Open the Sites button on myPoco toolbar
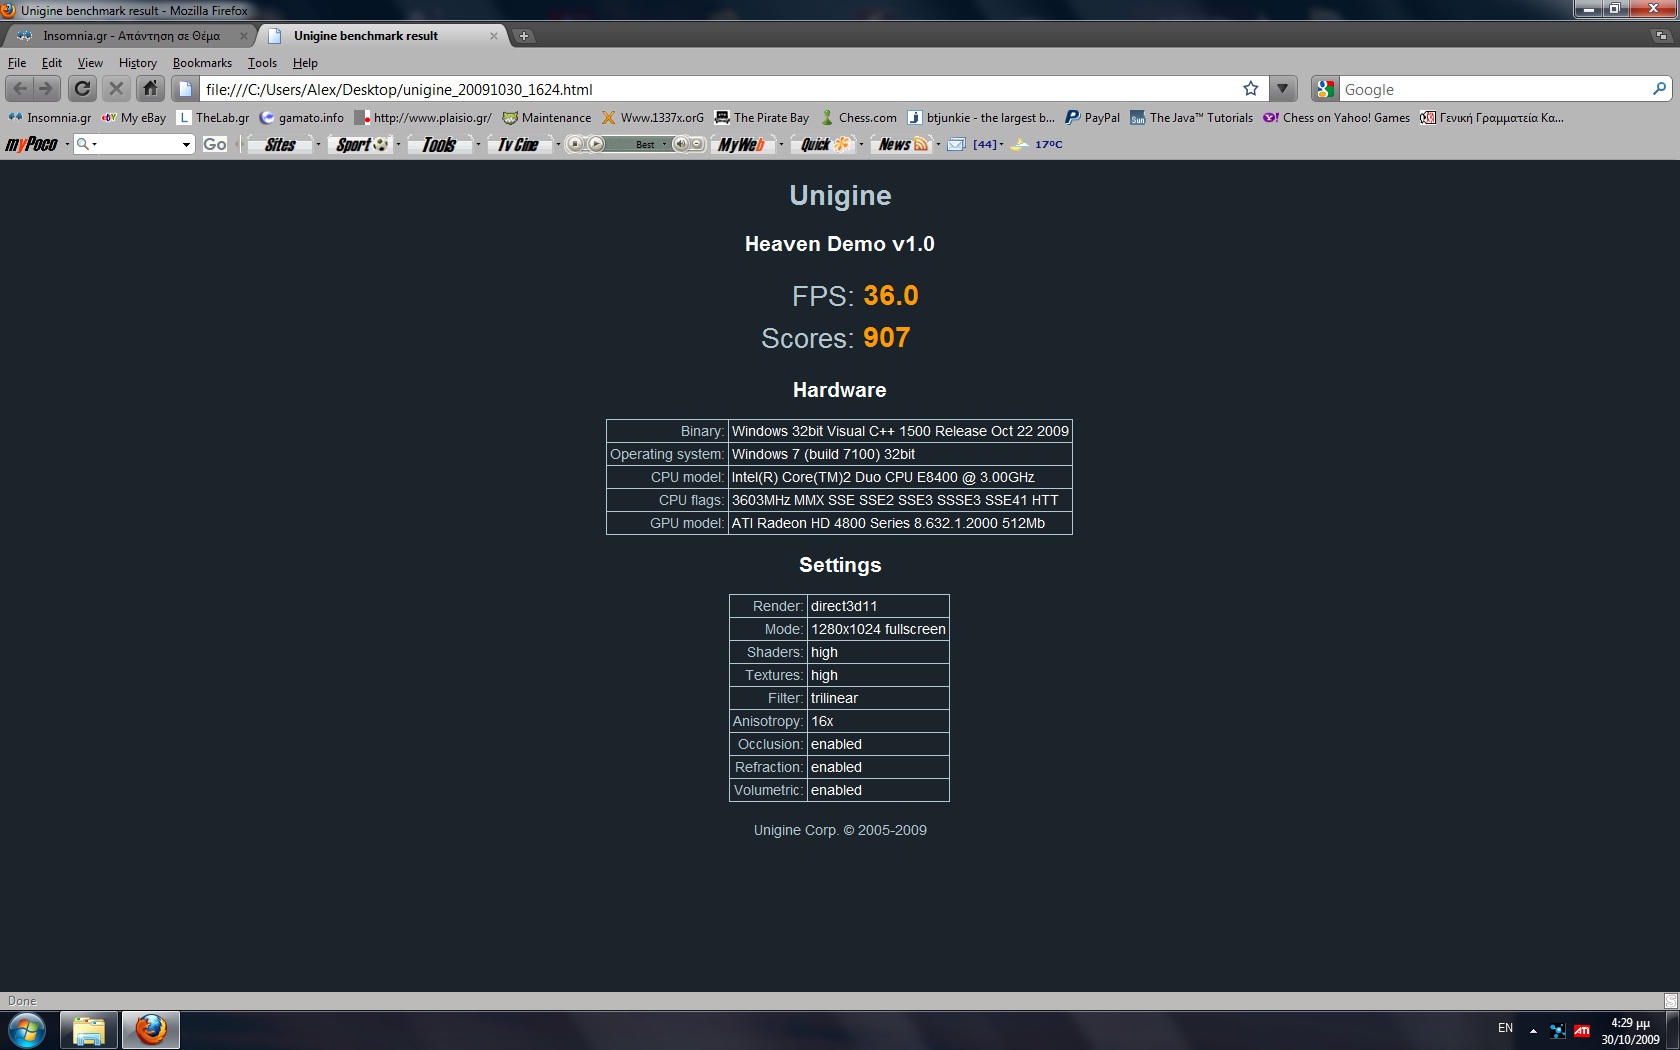1680x1050 pixels. click(x=279, y=144)
